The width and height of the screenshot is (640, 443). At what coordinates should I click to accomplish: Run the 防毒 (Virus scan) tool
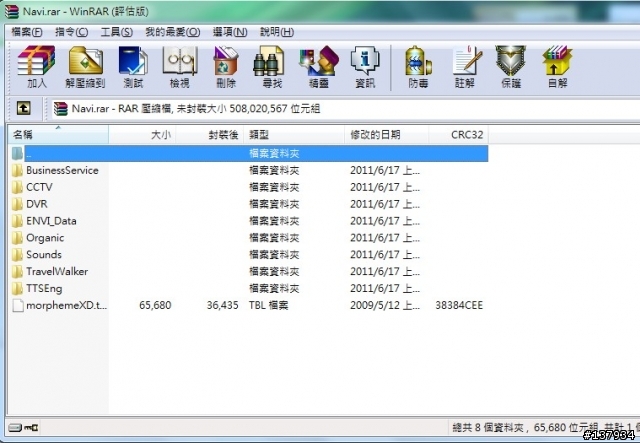[418, 67]
